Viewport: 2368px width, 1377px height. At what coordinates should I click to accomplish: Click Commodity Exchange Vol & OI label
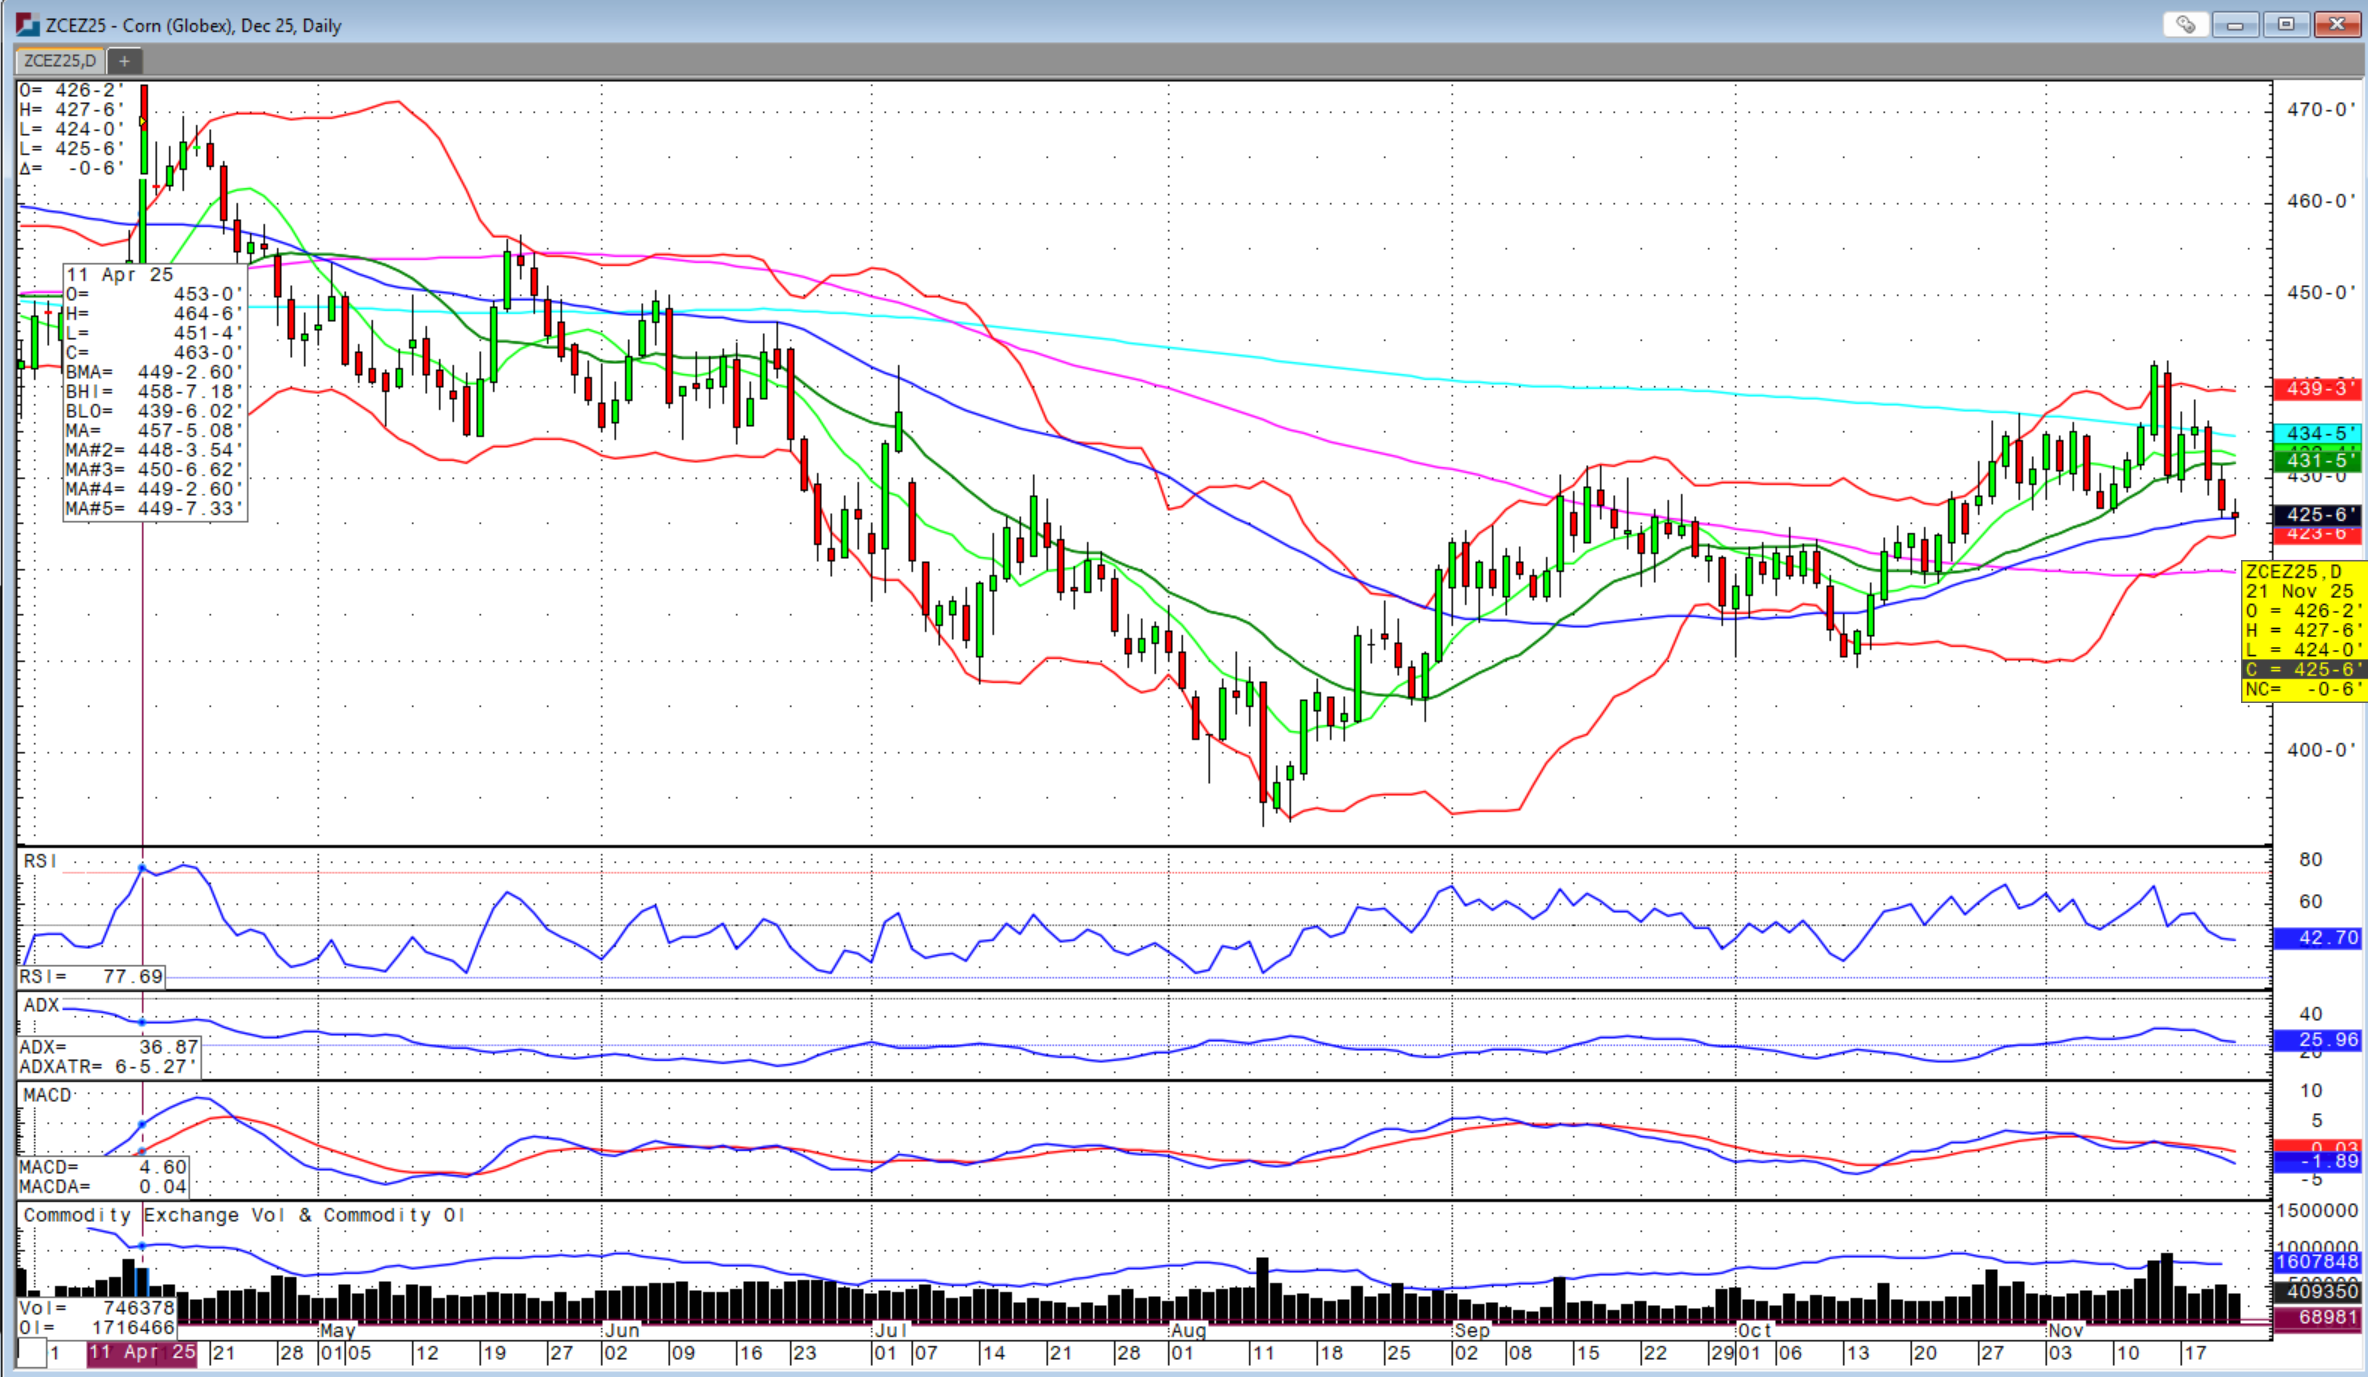click(243, 1215)
